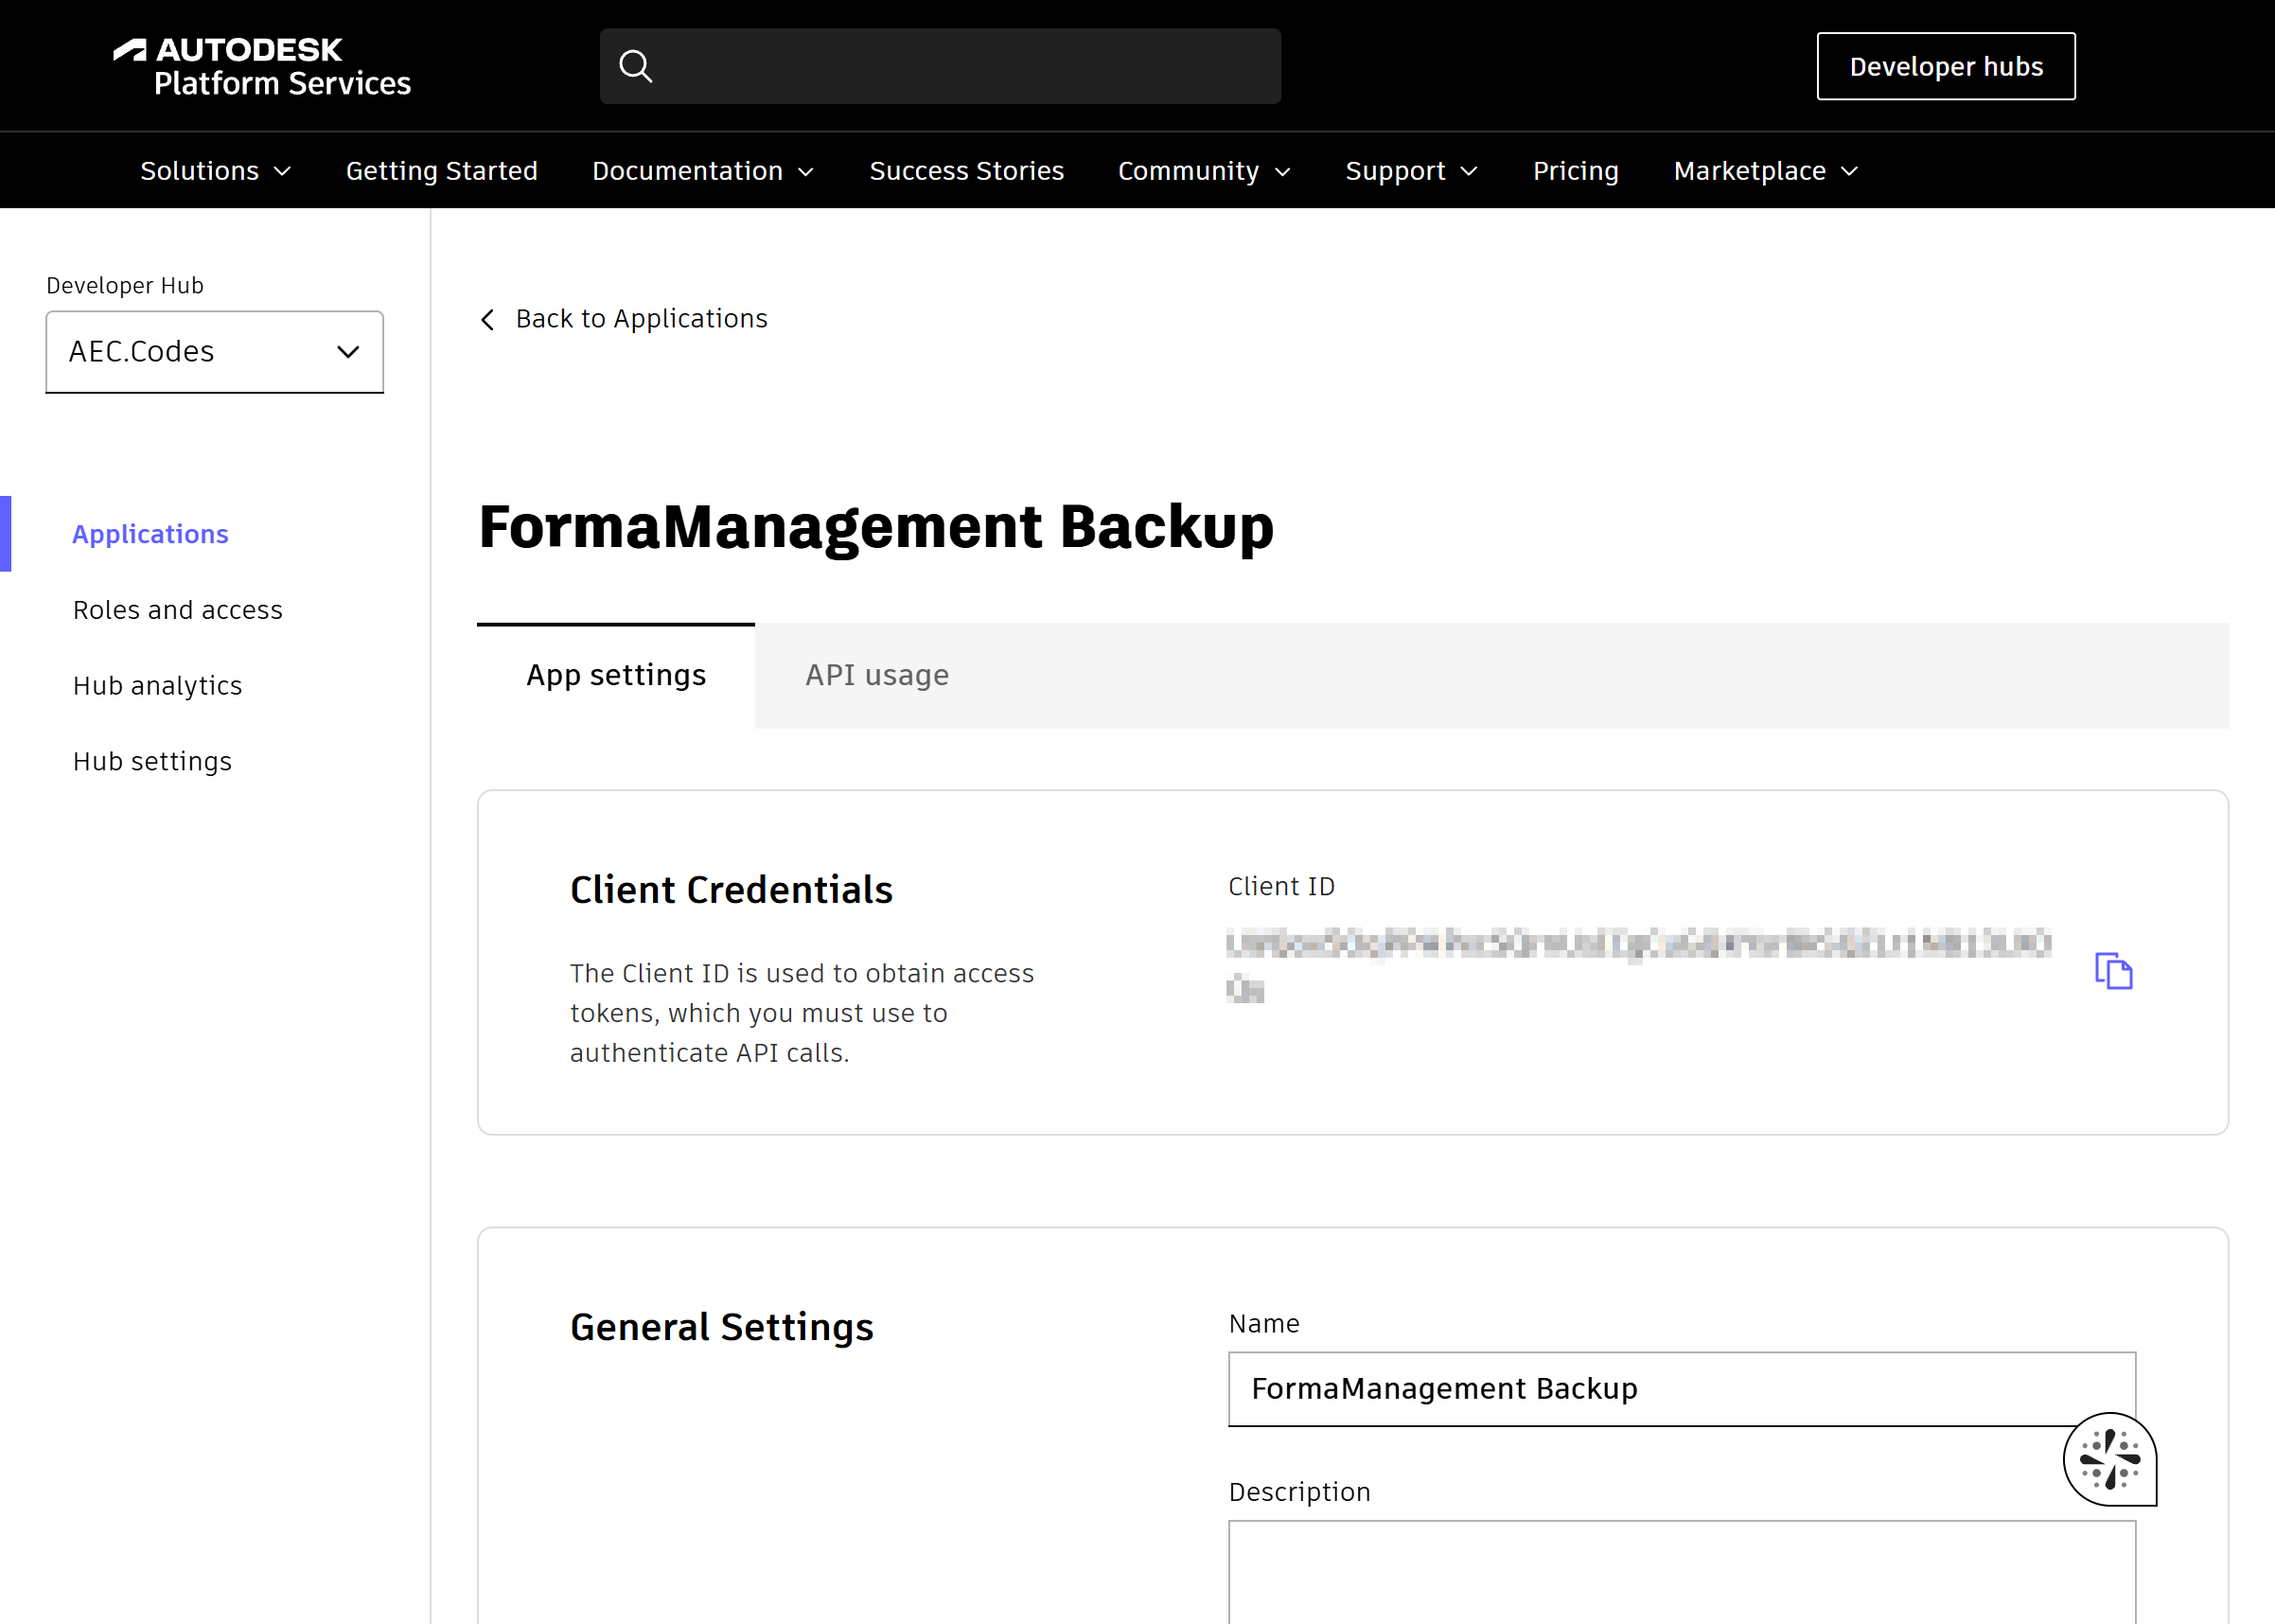Open the Developer hubs button
The image size is (2275, 1624).
point(1946,66)
